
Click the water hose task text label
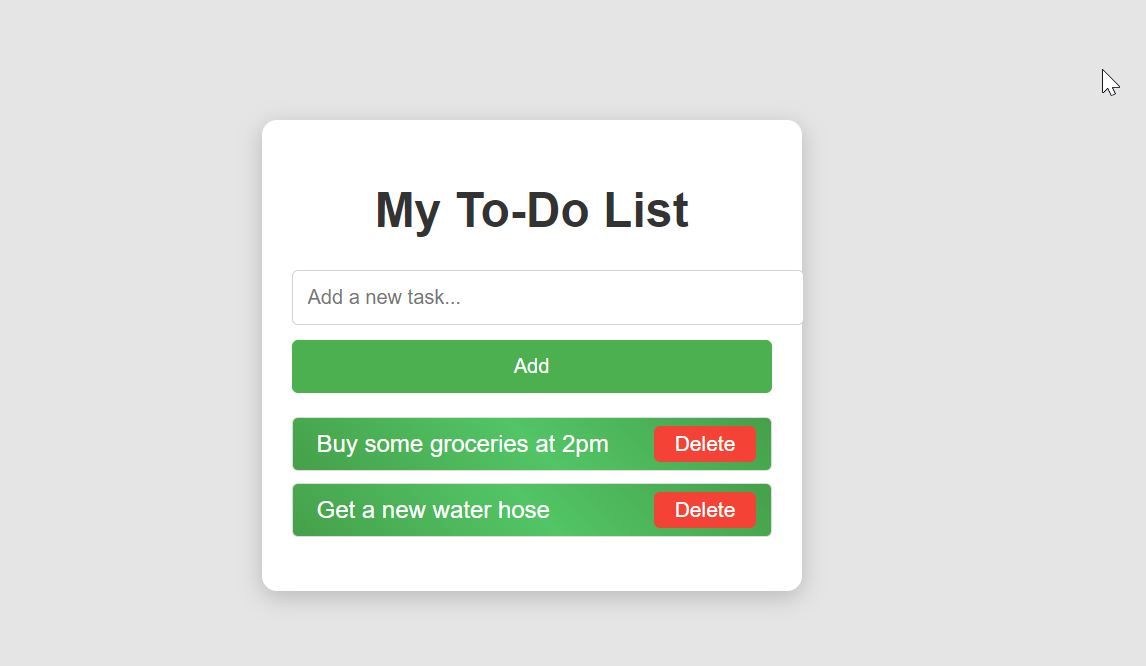click(x=433, y=509)
